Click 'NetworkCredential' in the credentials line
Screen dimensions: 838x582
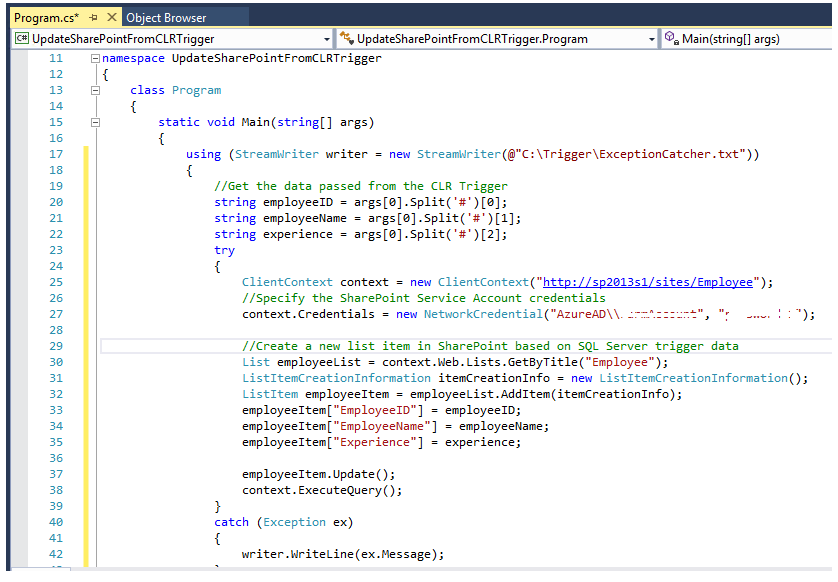483,314
